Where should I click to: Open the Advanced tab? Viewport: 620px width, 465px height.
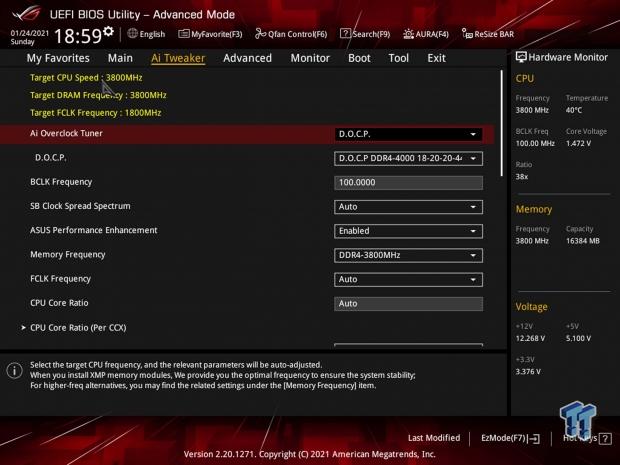pos(248,58)
